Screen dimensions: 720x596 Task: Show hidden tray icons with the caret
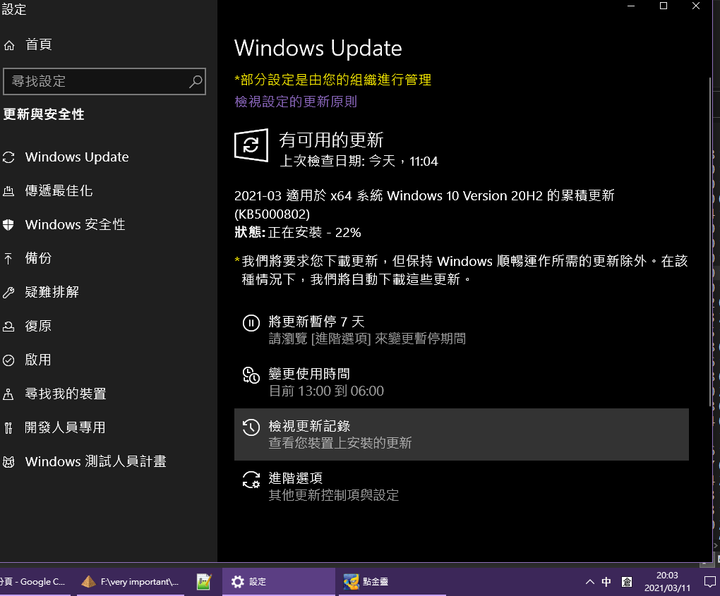coord(590,582)
